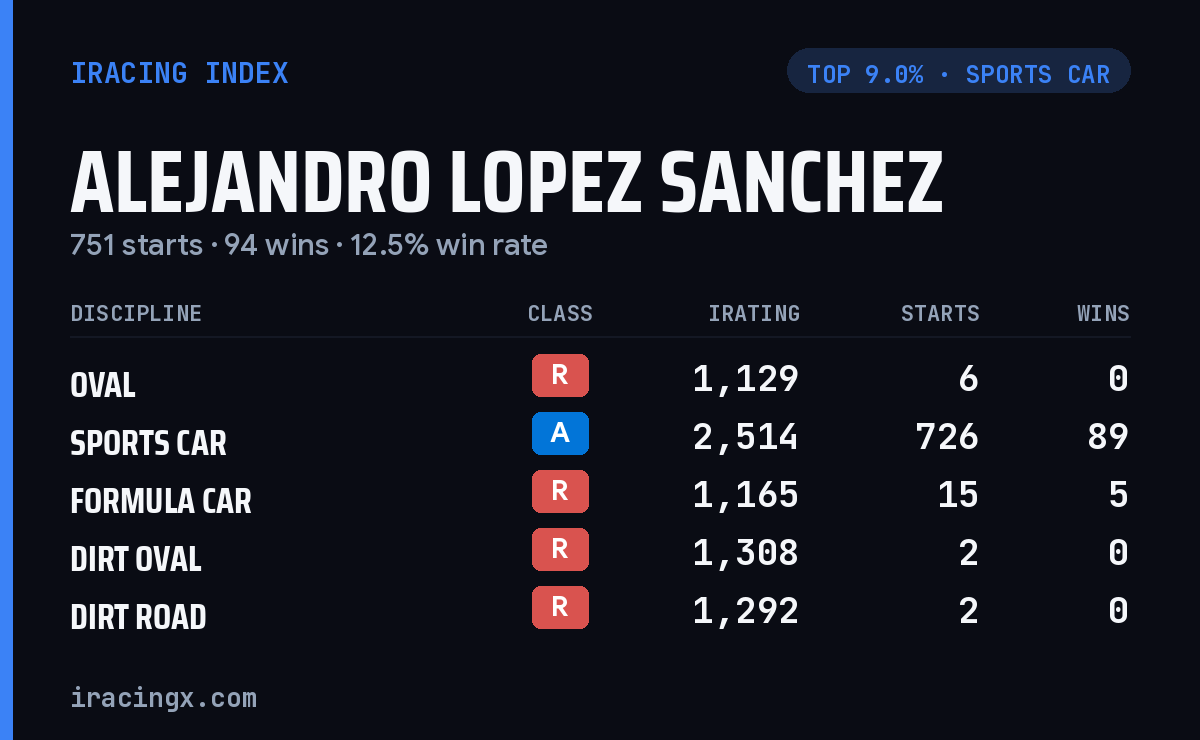This screenshot has height=740, width=1200.
Task: Click the Dirt Road class R badge
Action: 560,607
